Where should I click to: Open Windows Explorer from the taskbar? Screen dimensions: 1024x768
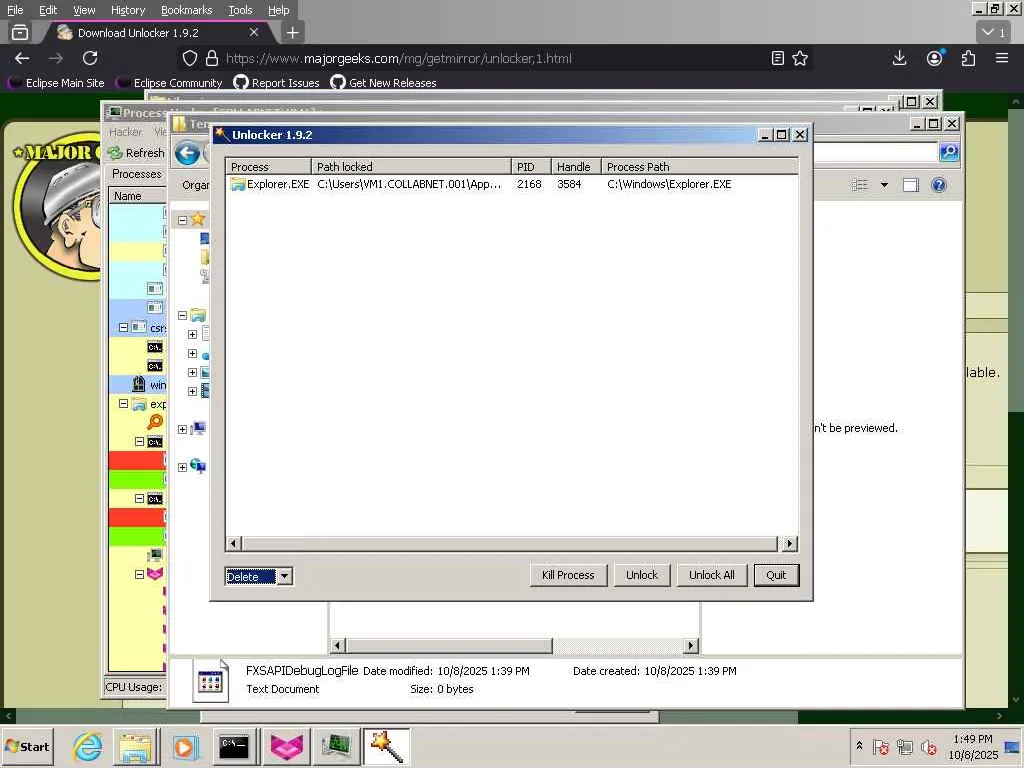point(135,746)
